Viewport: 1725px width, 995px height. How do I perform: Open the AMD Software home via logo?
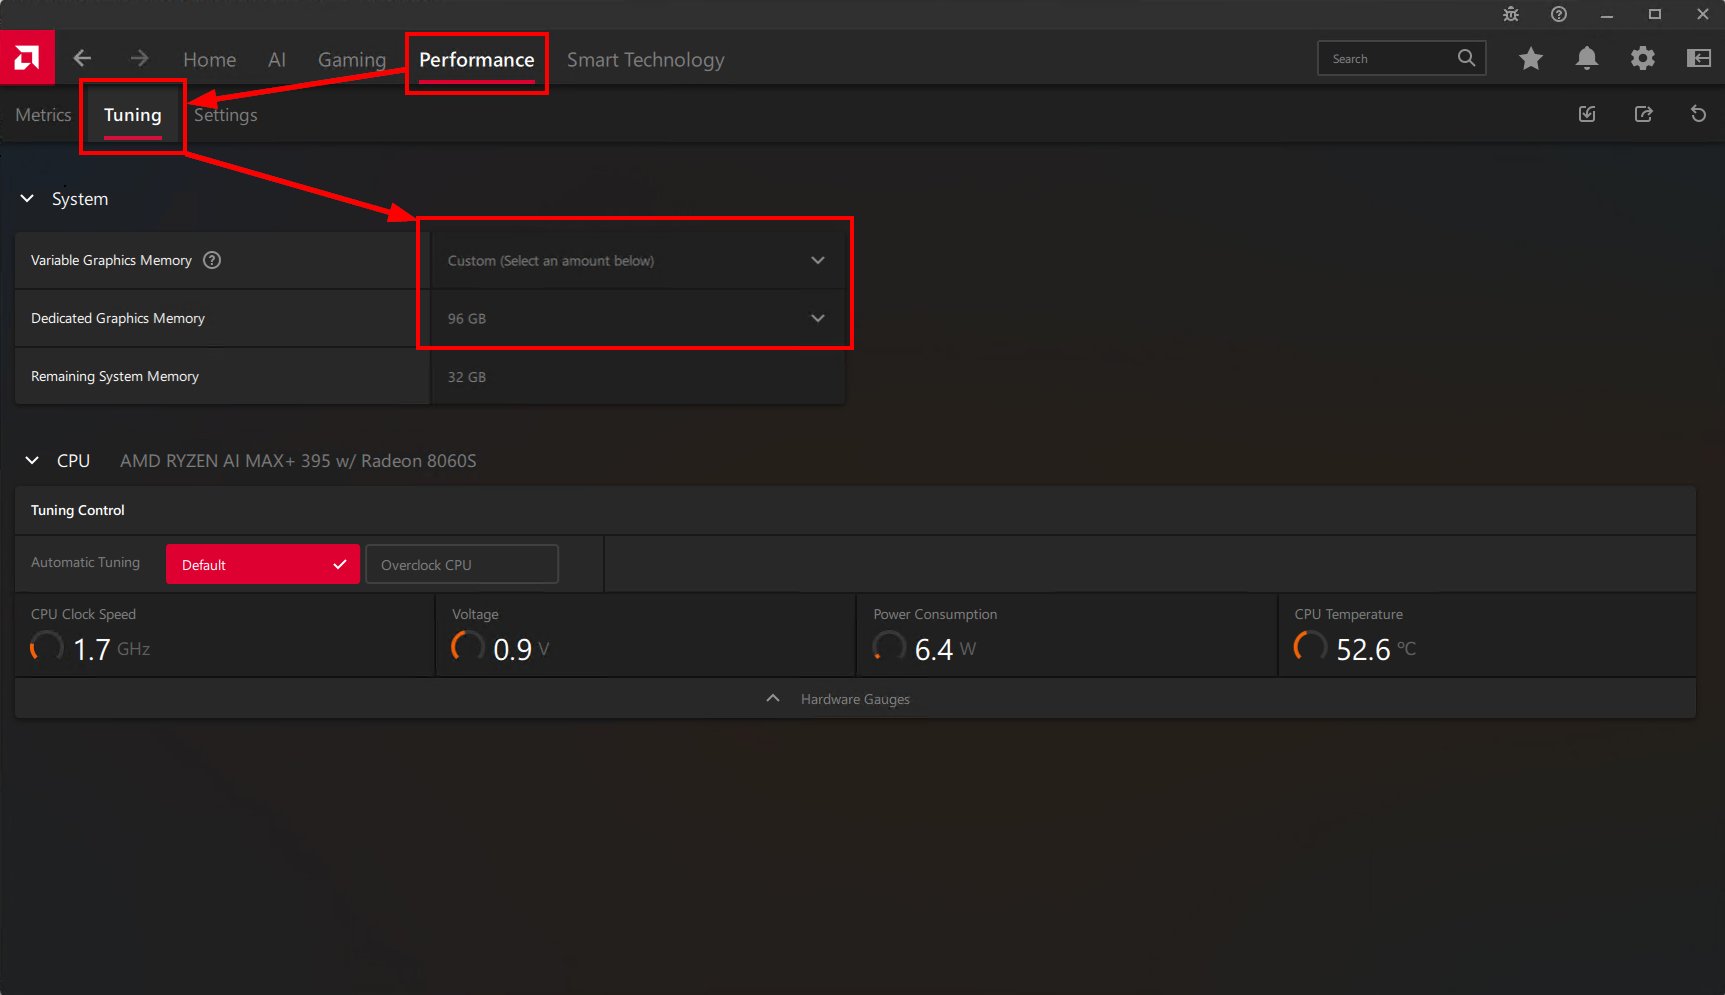tap(27, 57)
